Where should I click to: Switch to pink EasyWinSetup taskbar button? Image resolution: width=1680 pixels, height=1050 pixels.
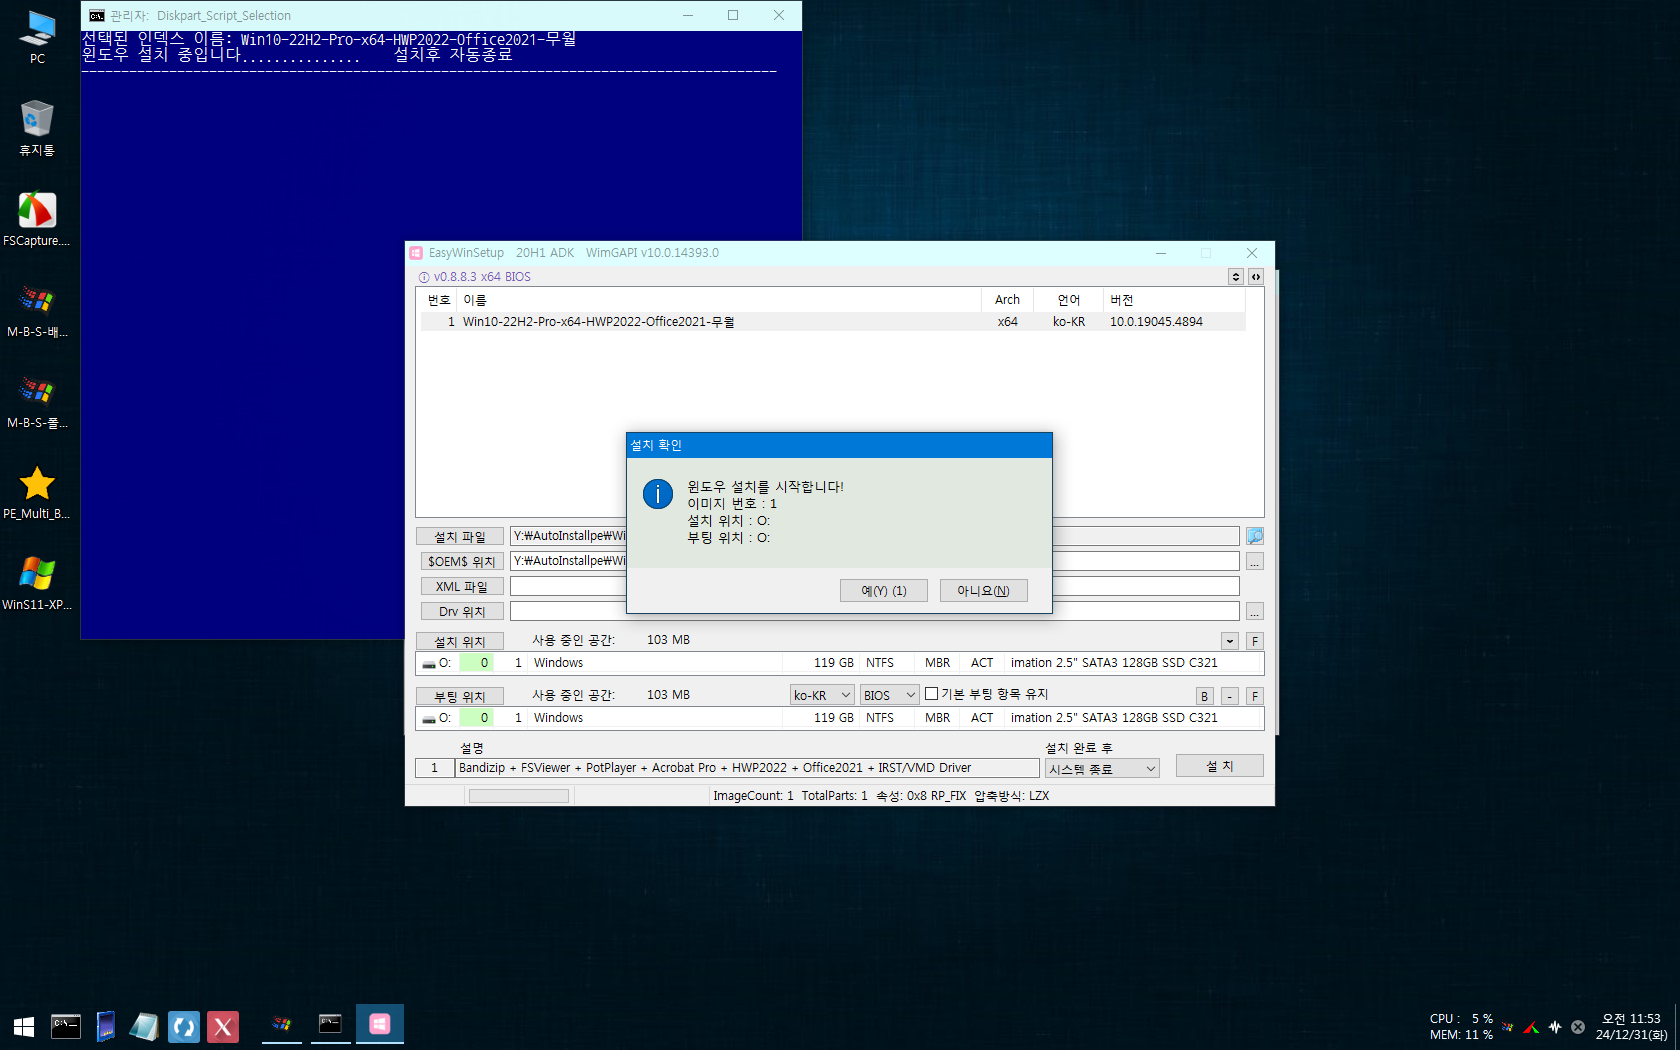click(380, 1024)
